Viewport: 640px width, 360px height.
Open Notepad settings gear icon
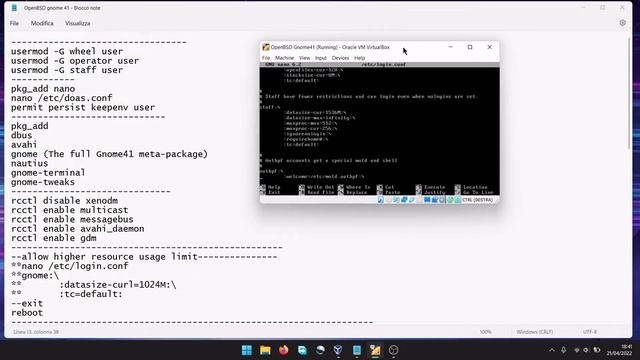point(622,23)
